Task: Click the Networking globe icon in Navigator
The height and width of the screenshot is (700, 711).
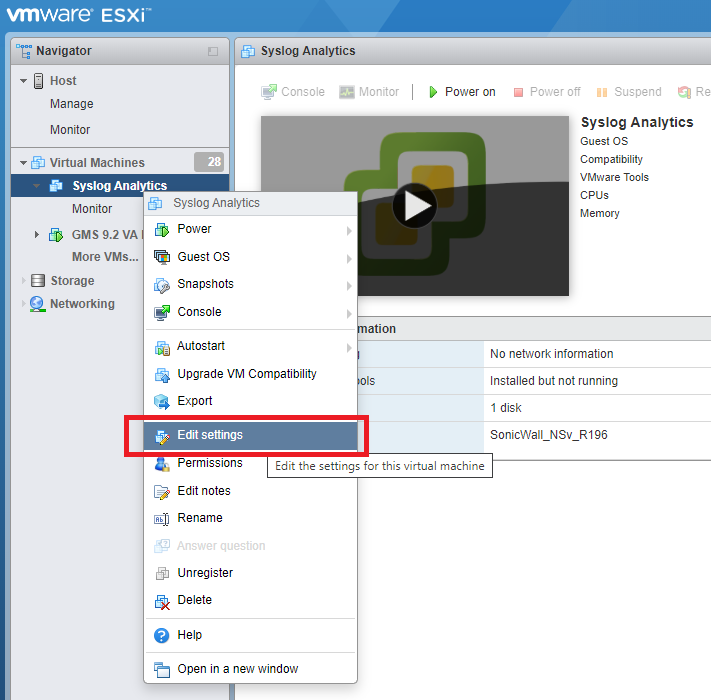Action: [38, 304]
